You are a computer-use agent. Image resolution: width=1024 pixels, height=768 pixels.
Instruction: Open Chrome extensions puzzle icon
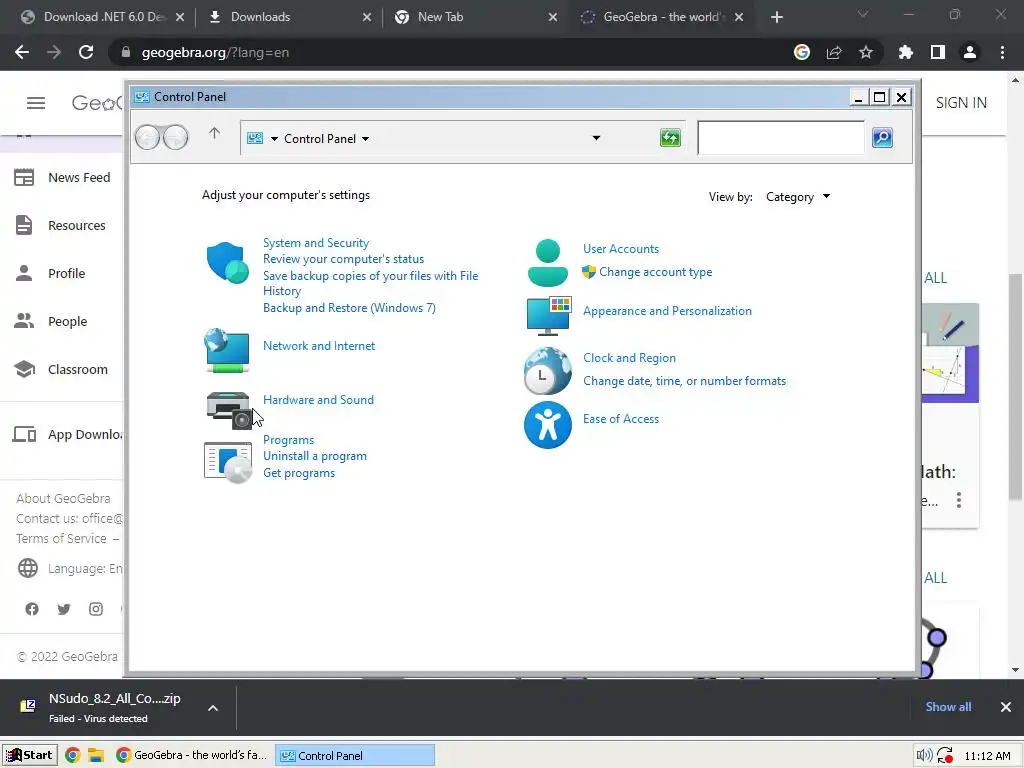[x=906, y=52]
